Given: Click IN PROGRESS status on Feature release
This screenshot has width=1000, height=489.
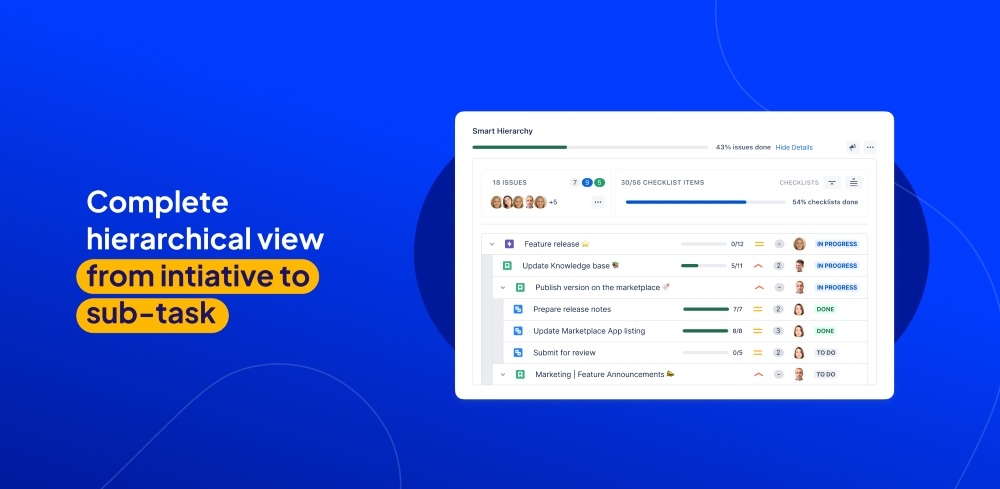Looking at the screenshot, I should [x=837, y=244].
